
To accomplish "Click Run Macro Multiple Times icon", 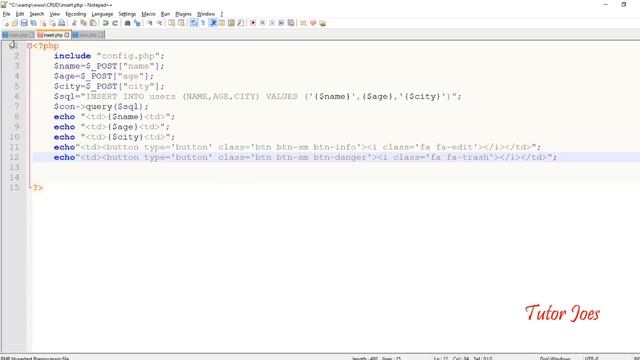I will point(281,23).
